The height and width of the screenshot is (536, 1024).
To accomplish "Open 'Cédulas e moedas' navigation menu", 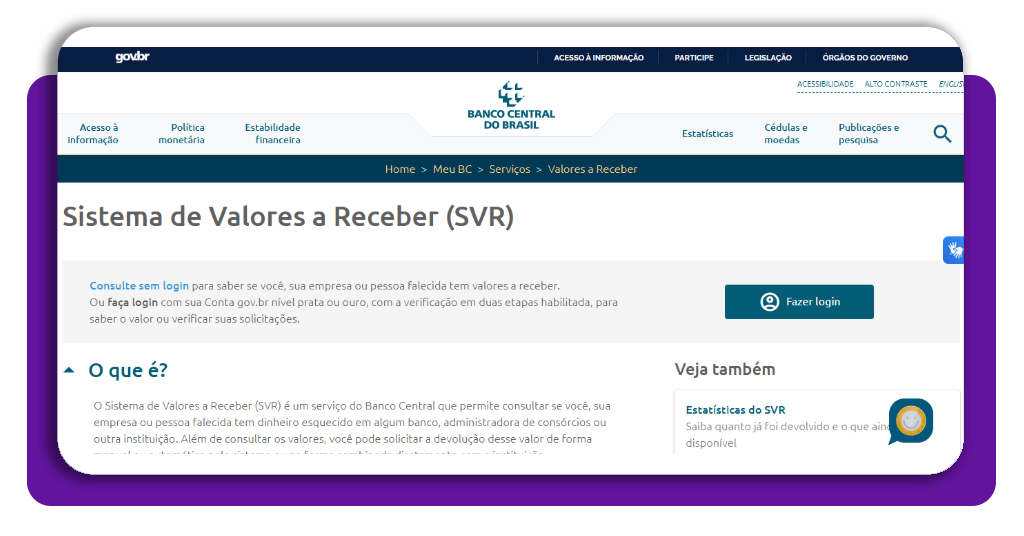I will coord(786,134).
